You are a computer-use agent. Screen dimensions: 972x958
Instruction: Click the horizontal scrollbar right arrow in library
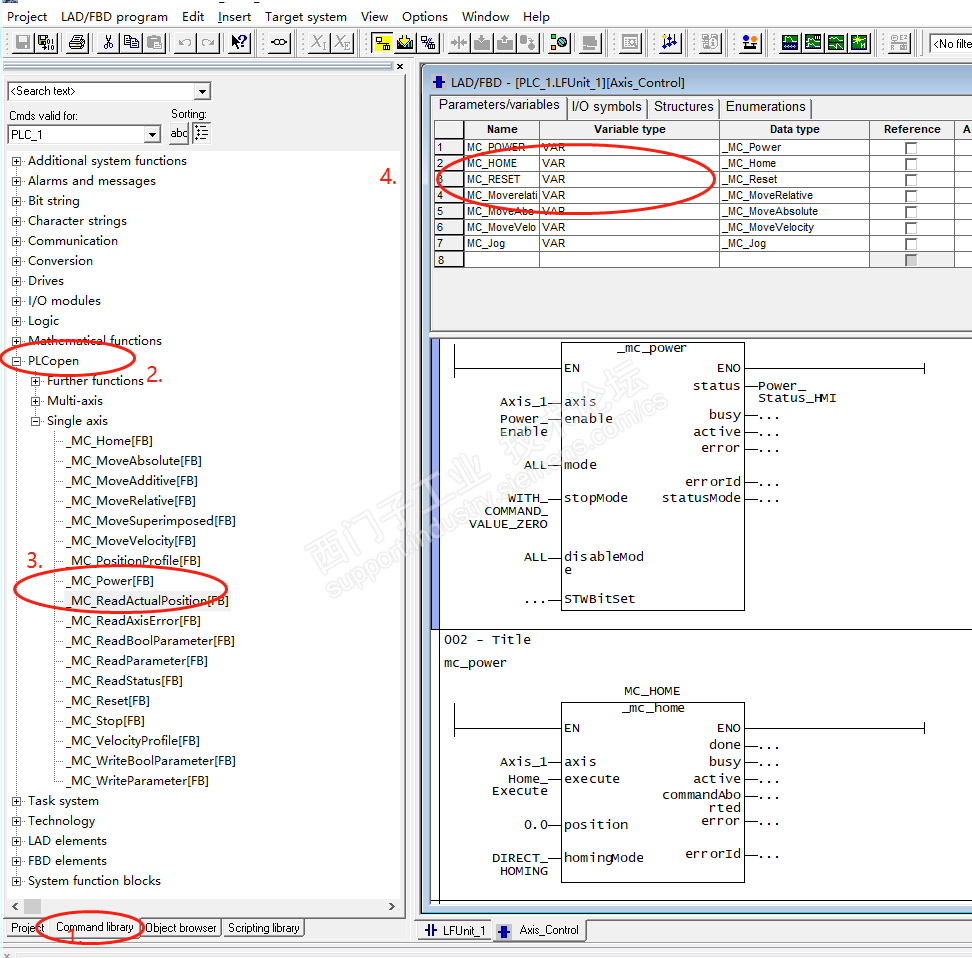click(x=391, y=907)
